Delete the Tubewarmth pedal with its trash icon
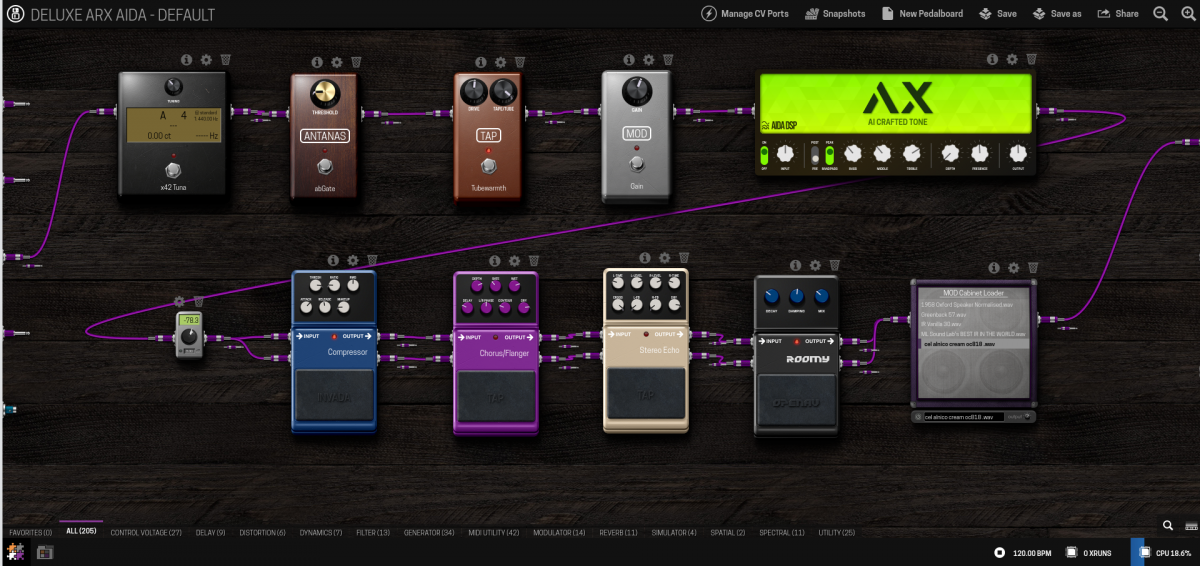Image resolution: width=1200 pixels, height=566 pixels. (518, 62)
